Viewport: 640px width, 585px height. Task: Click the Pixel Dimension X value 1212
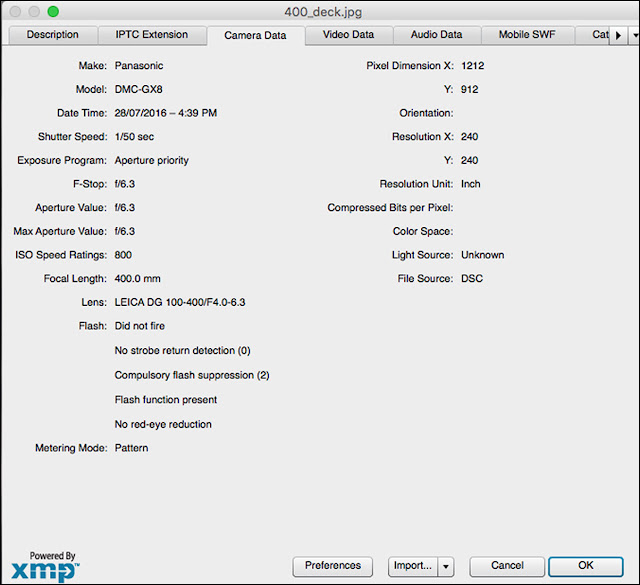pyautogui.click(x=473, y=66)
